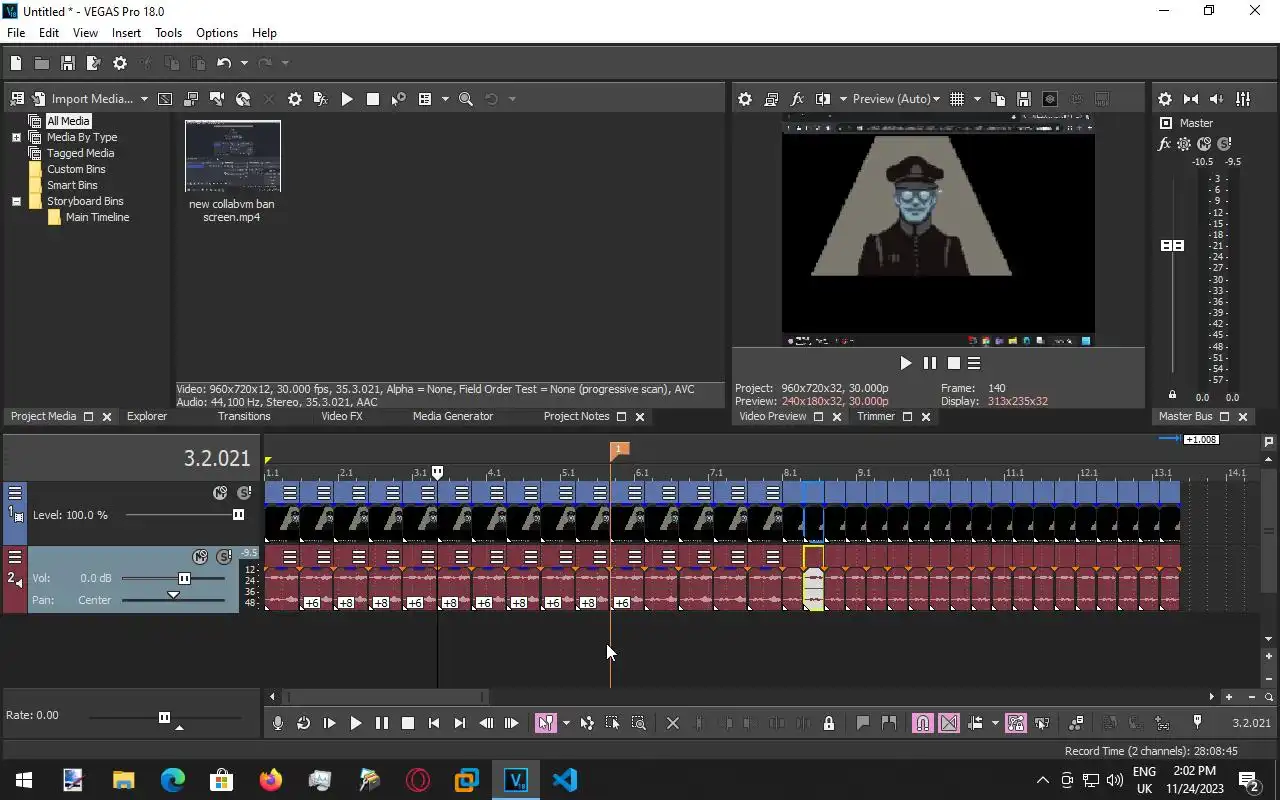This screenshot has width=1280, height=800.
Task: Open the Video Preview settings gear
Action: point(745,99)
